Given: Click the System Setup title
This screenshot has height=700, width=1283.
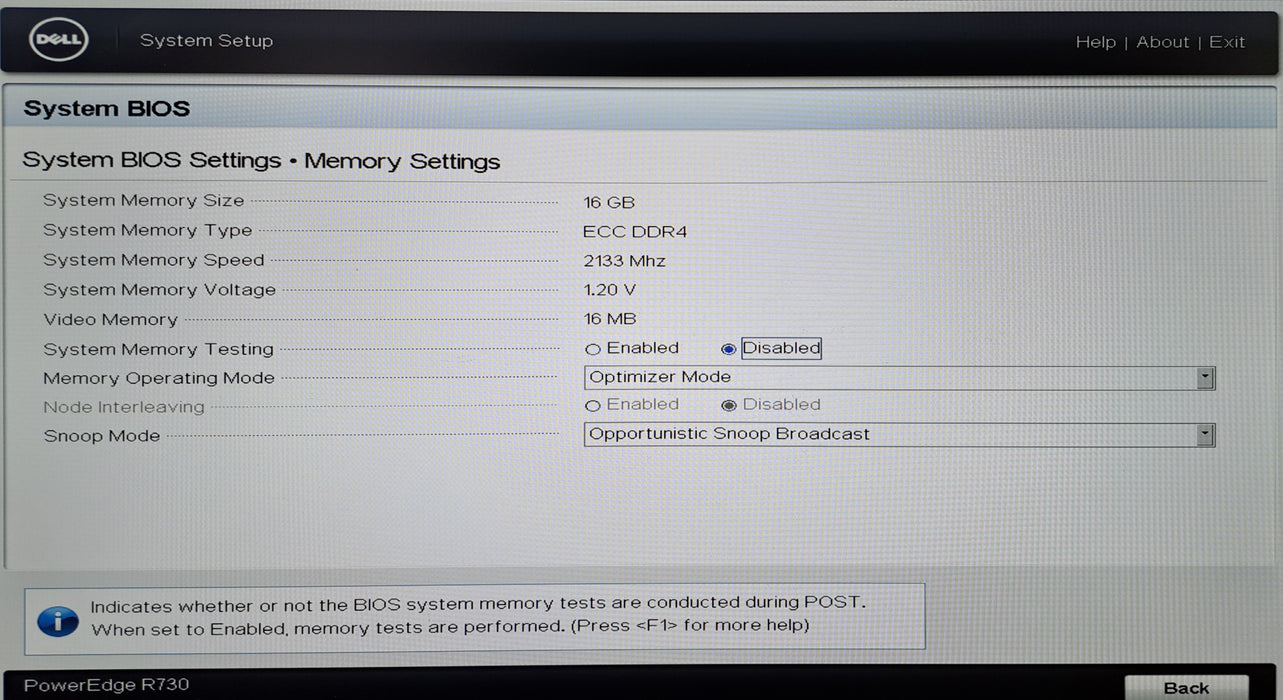Looking at the screenshot, I should pos(206,41).
